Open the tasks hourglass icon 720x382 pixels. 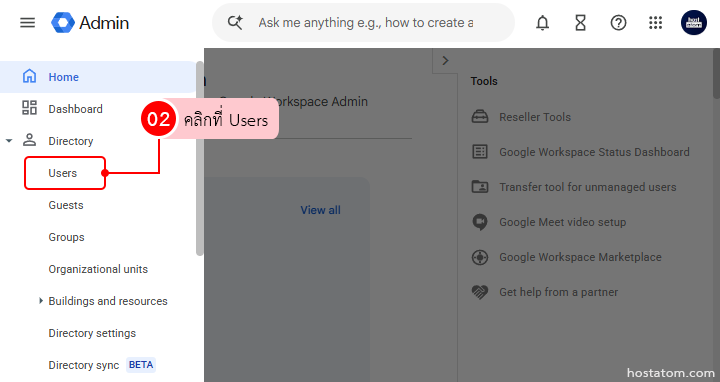click(580, 22)
